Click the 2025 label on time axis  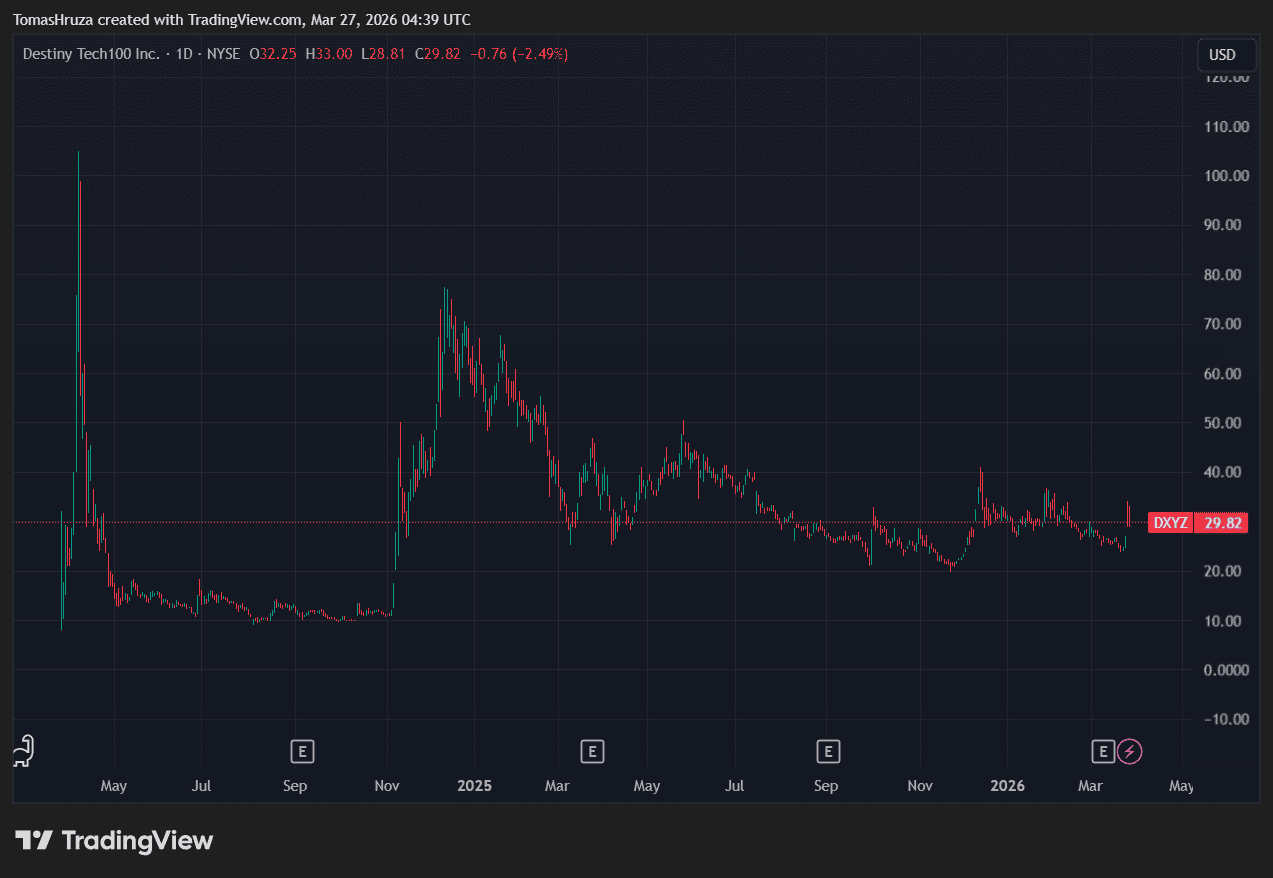(474, 786)
